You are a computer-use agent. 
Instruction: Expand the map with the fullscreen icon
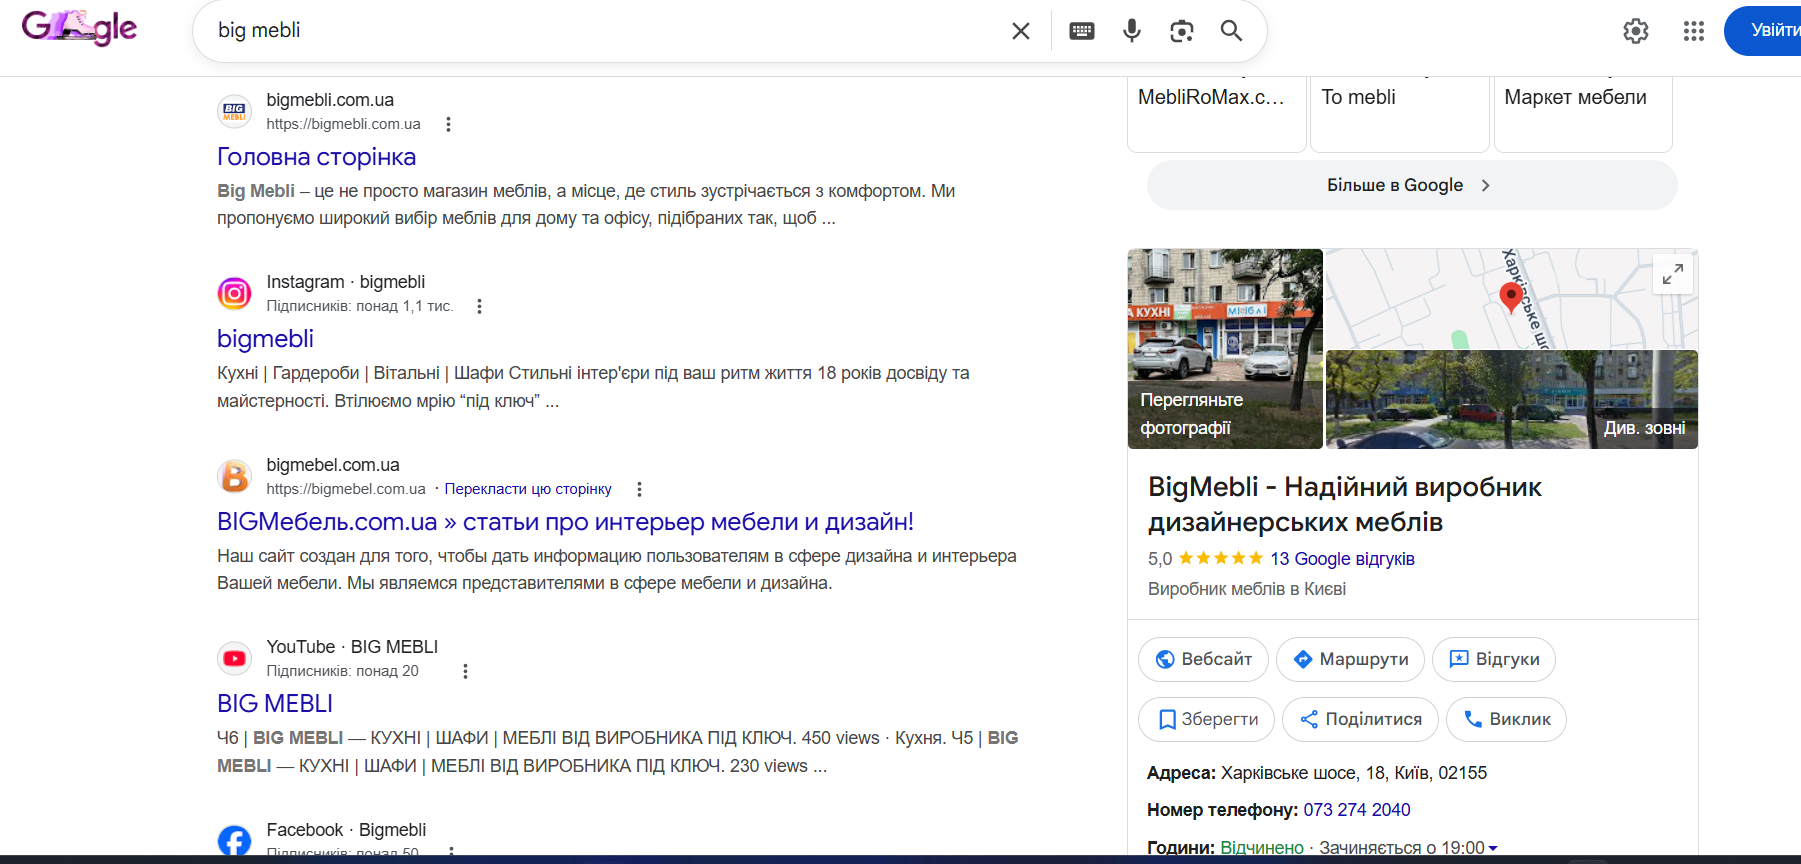tap(1673, 273)
